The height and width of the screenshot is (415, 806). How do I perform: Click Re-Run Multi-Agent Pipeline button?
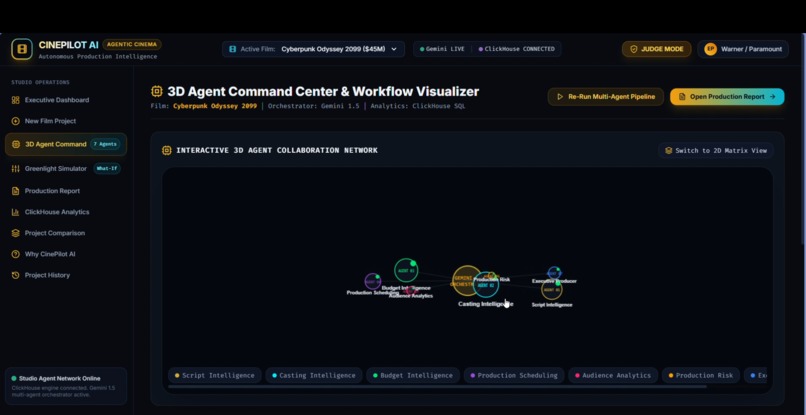[x=606, y=97]
